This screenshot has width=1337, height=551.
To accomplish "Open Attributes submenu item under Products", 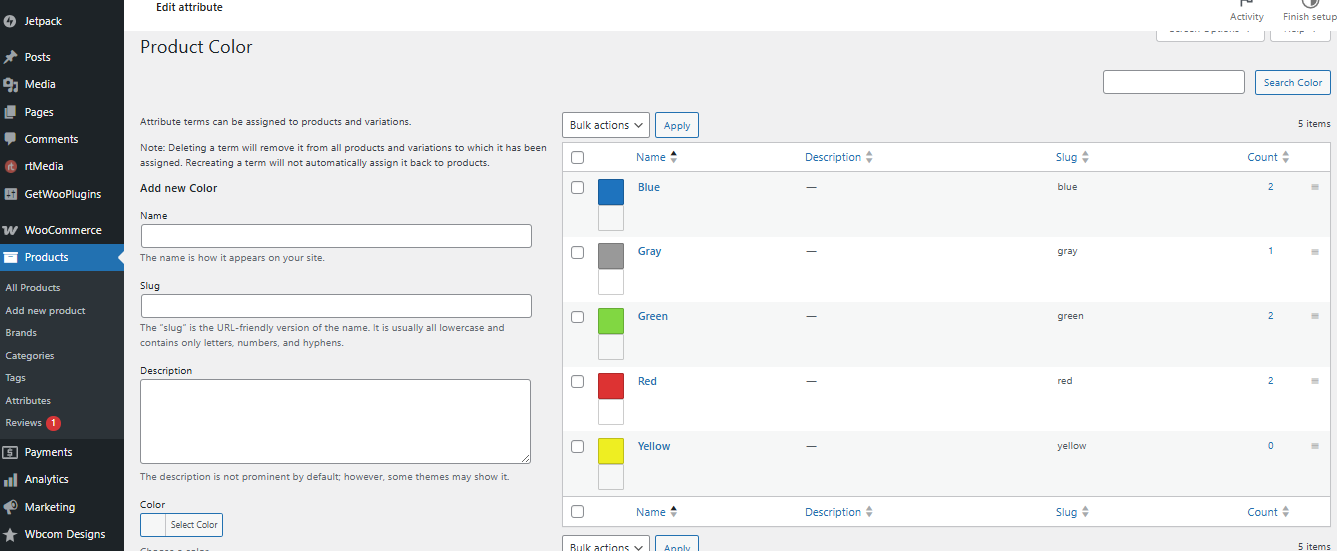I will click(x=28, y=400).
